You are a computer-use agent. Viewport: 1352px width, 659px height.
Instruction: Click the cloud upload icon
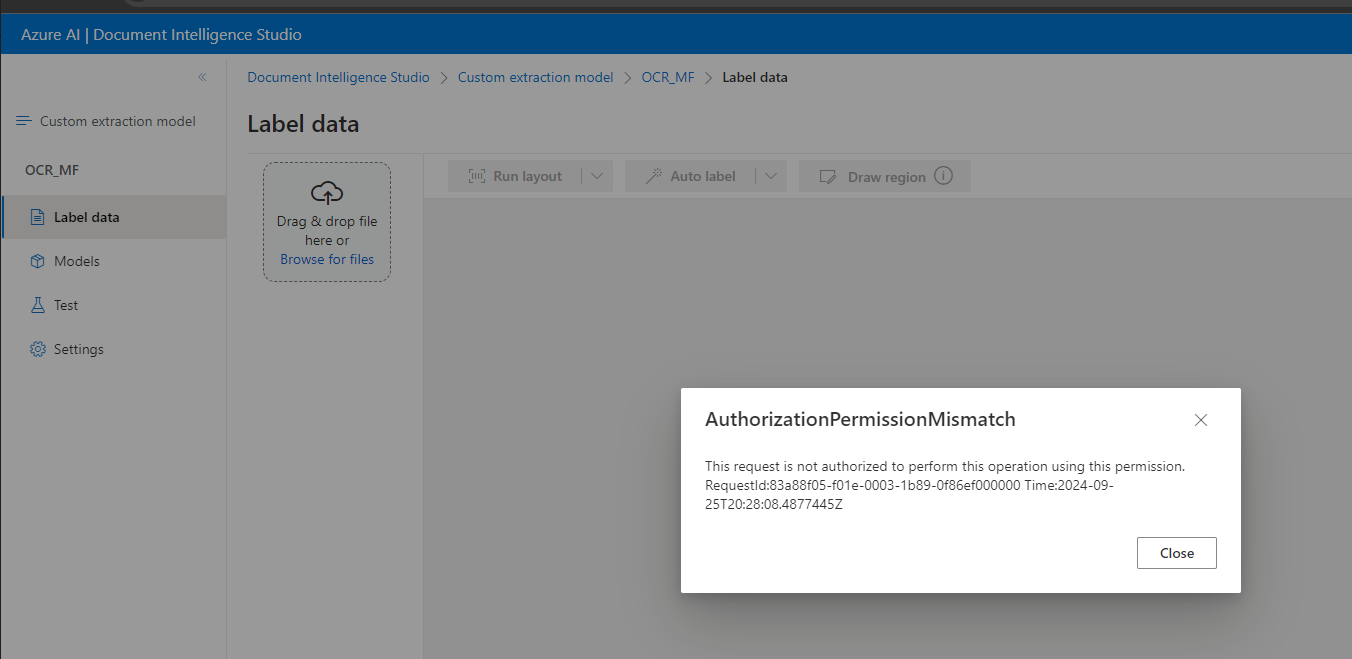coord(327,193)
